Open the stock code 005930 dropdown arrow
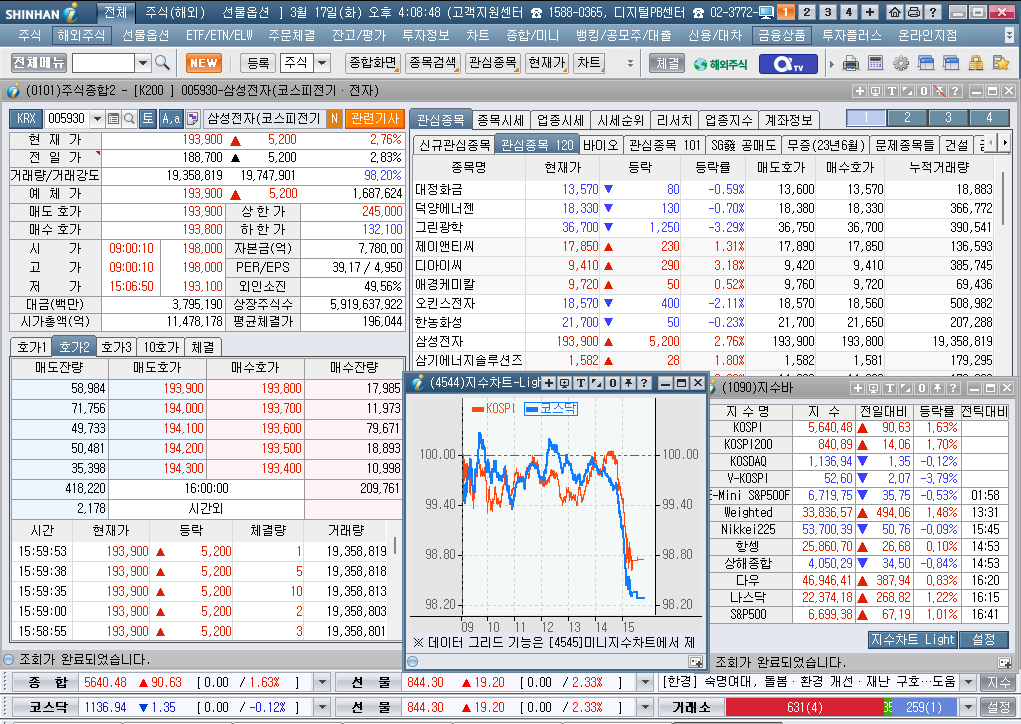Screen dimensions: 1021x724 (97, 118)
